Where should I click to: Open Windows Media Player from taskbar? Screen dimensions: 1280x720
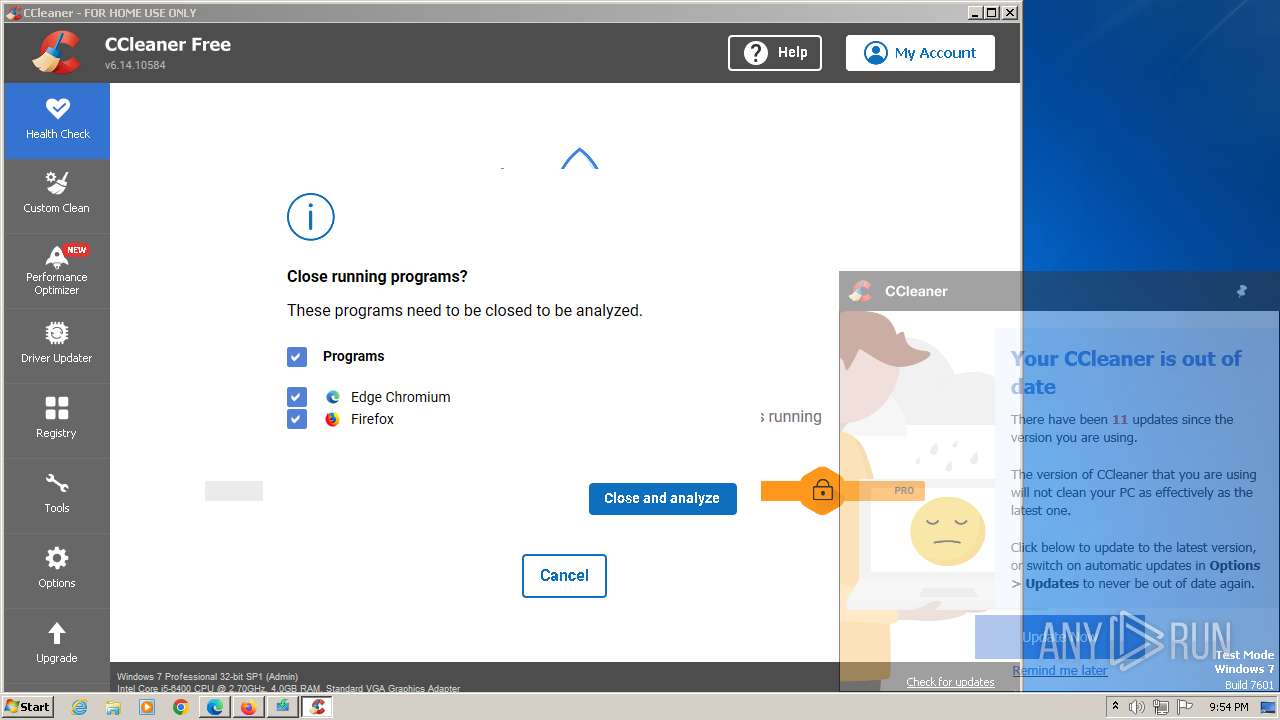tap(147, 707)
